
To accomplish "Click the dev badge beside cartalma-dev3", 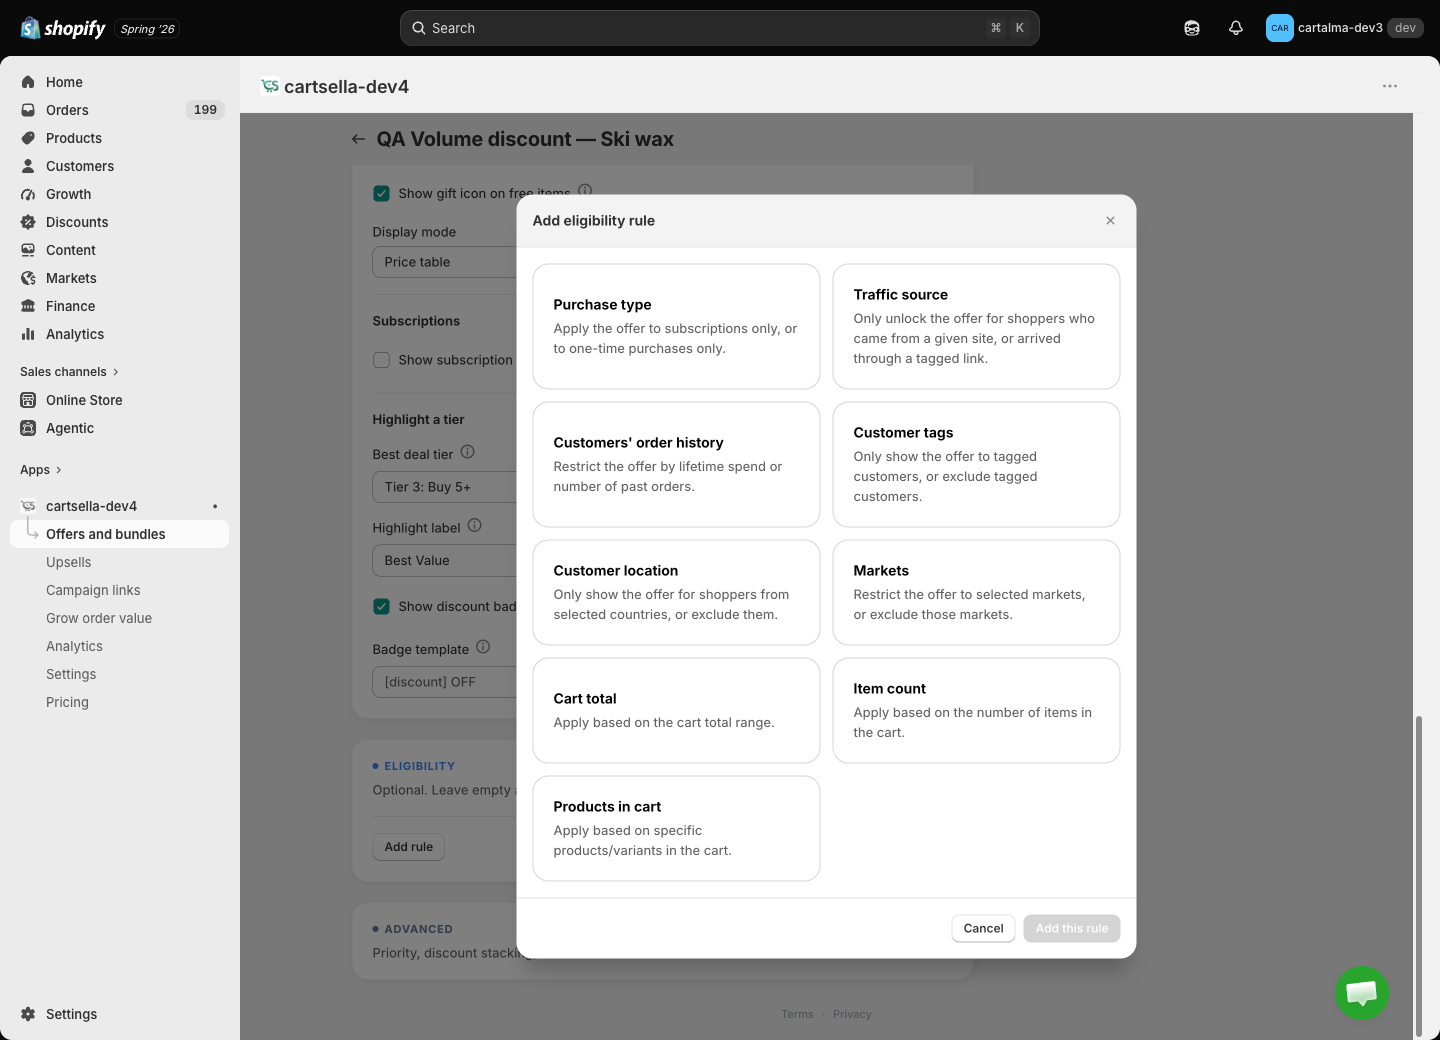I will [x=1405, y=28].
